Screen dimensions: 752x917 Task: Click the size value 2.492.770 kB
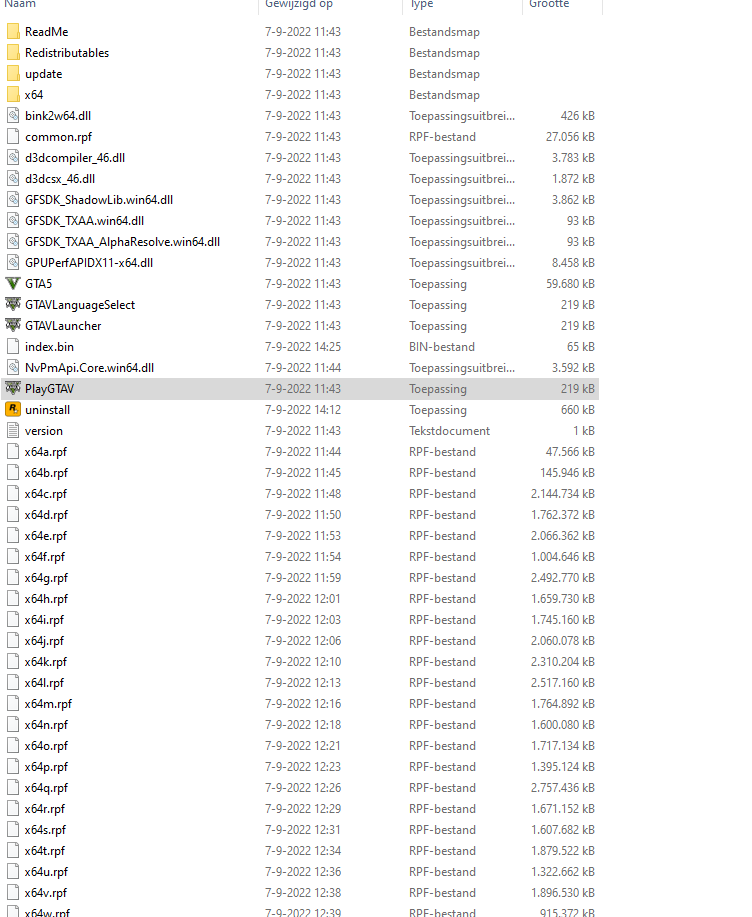[x=563, y=578]
